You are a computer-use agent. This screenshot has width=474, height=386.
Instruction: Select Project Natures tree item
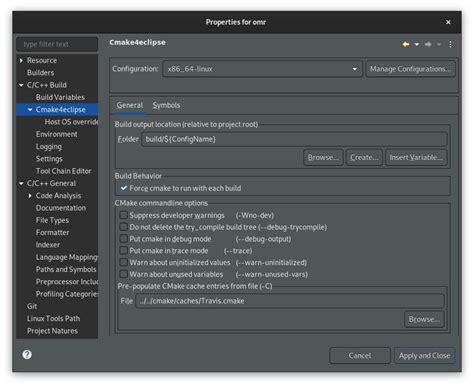coord(52,331)
